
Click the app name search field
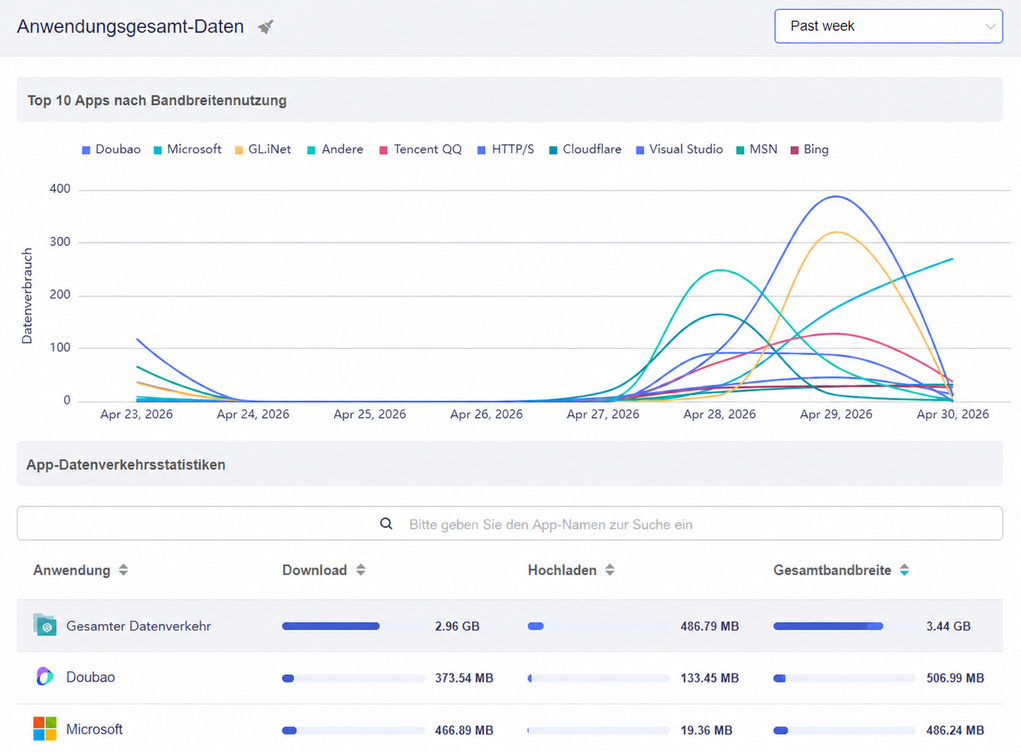tap(510, 523)
